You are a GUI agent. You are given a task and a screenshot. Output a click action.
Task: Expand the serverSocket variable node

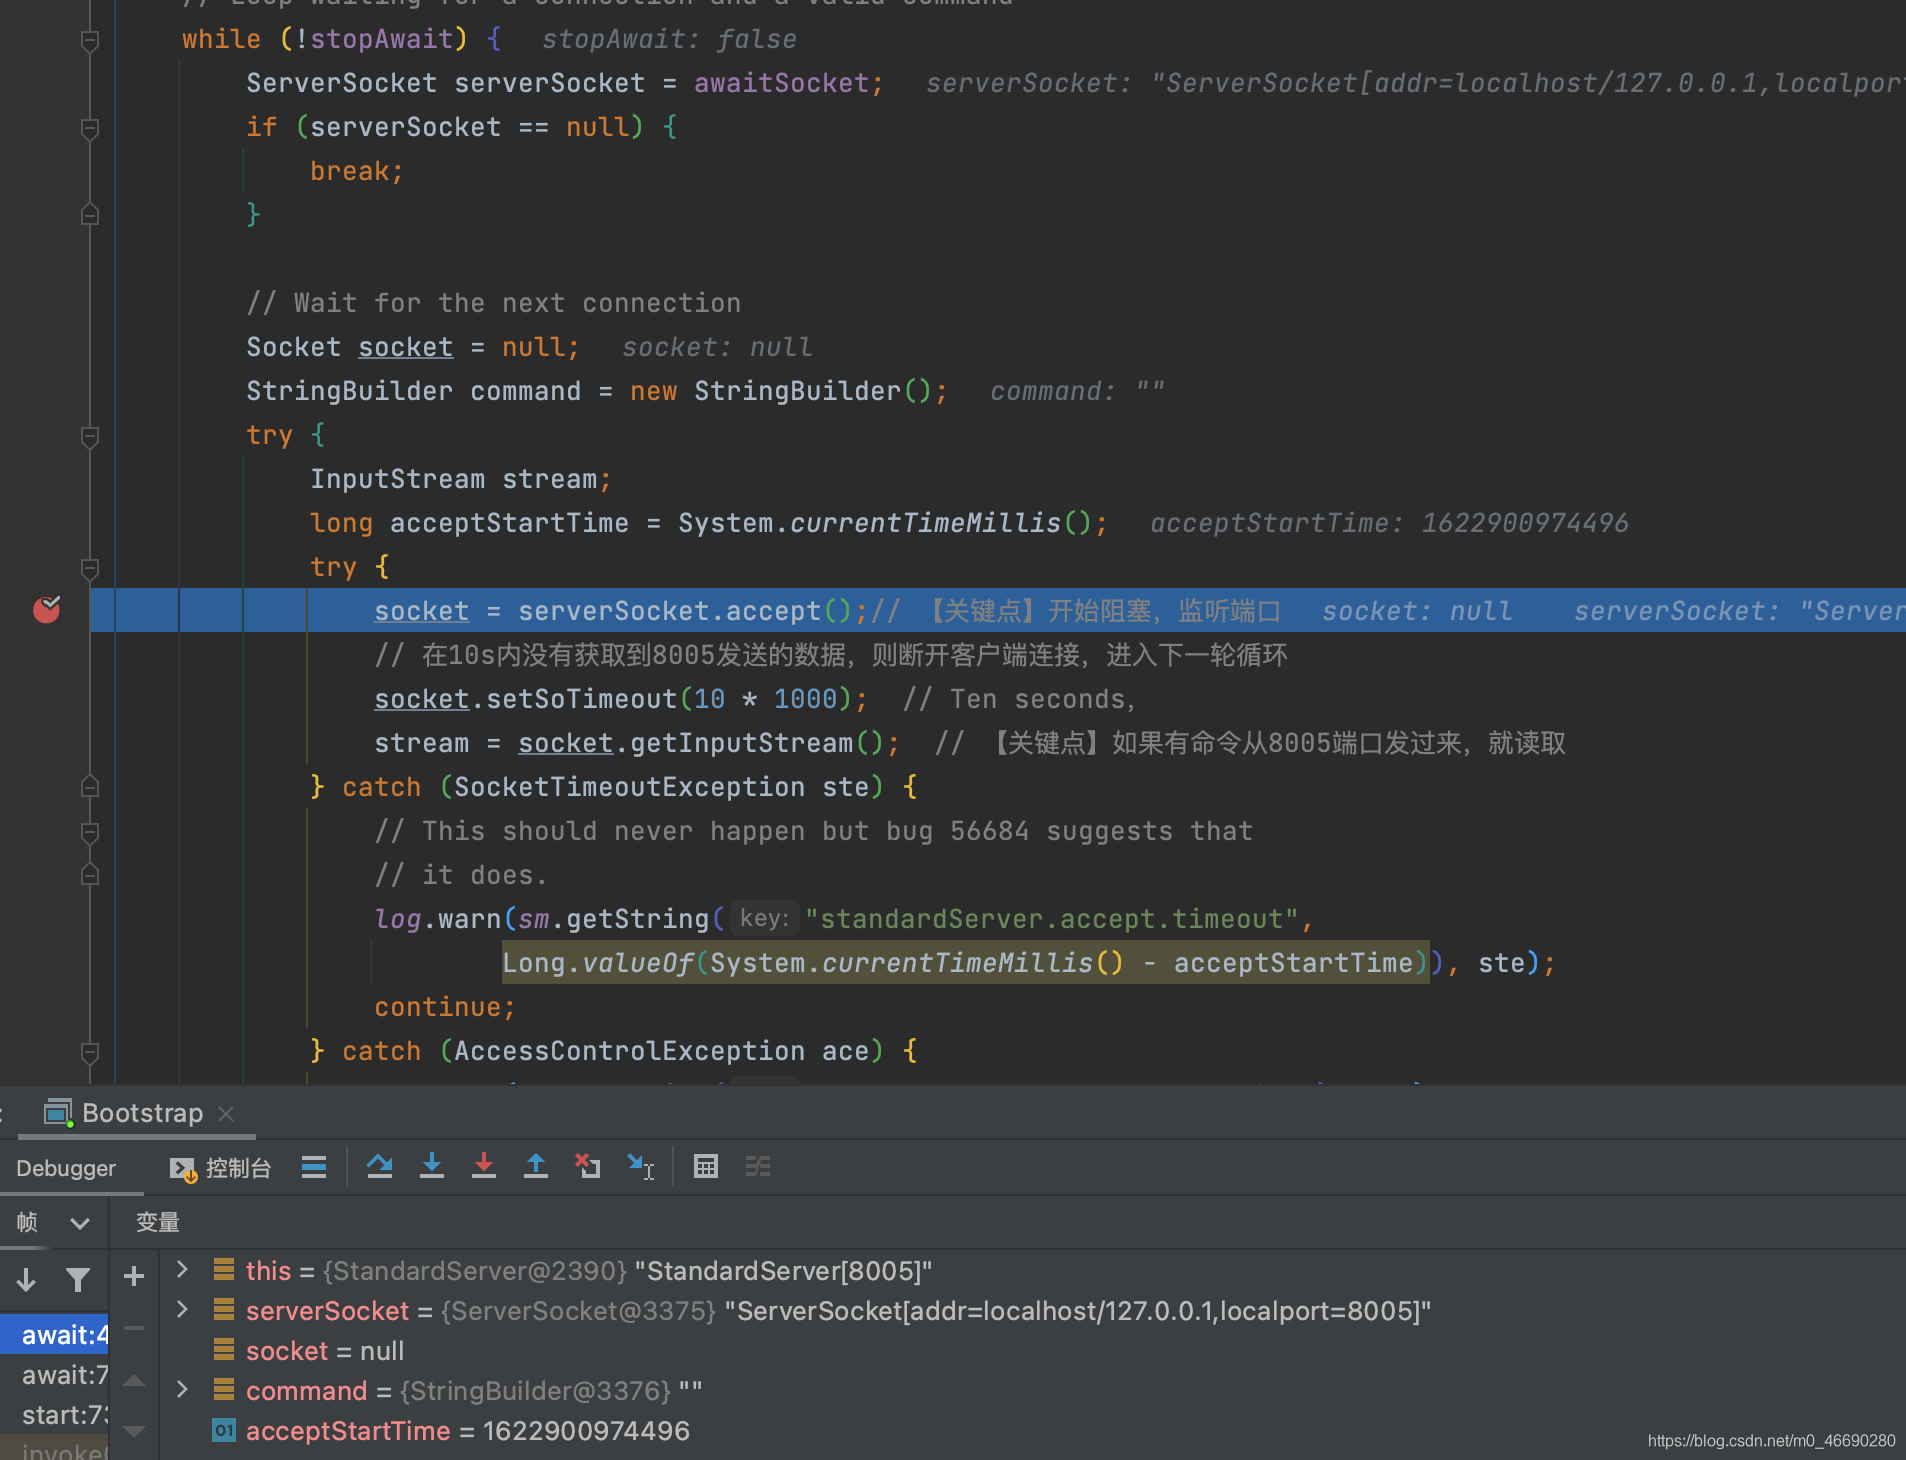point(182,1310)
